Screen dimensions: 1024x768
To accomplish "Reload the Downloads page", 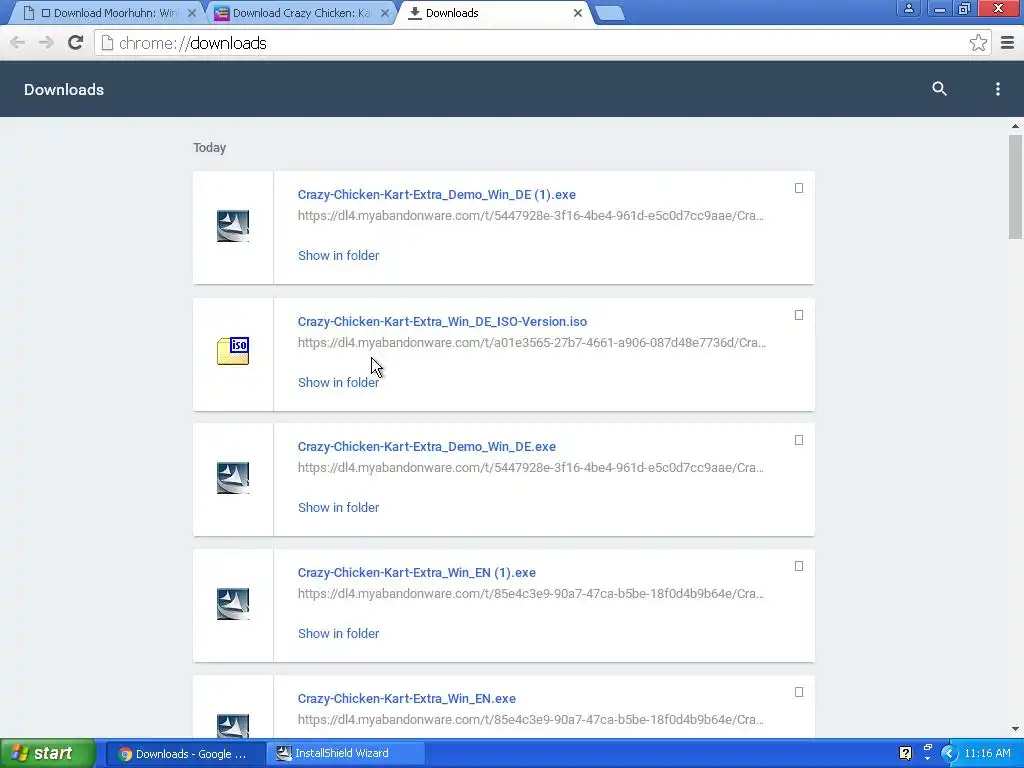I will (76, 43).
